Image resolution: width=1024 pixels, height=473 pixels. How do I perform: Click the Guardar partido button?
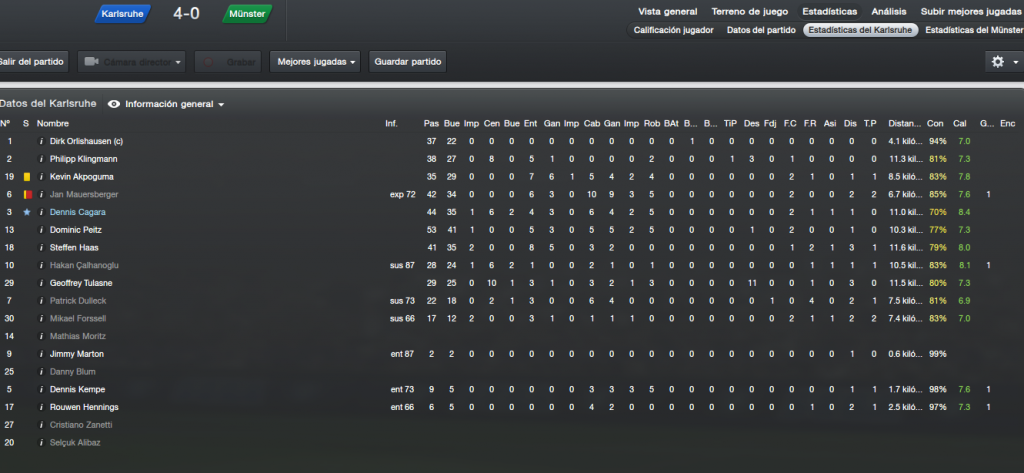pos(408,62)
